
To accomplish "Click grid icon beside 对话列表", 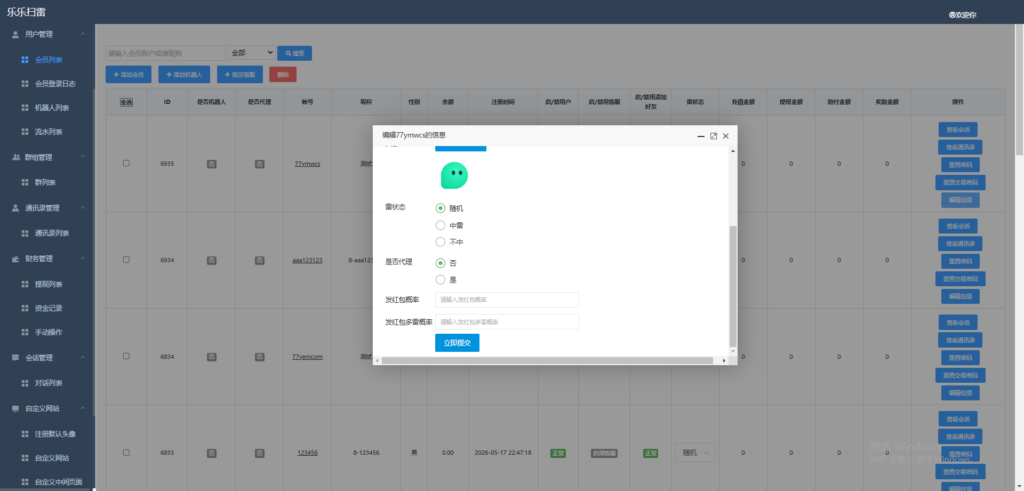I will point(25,383).
